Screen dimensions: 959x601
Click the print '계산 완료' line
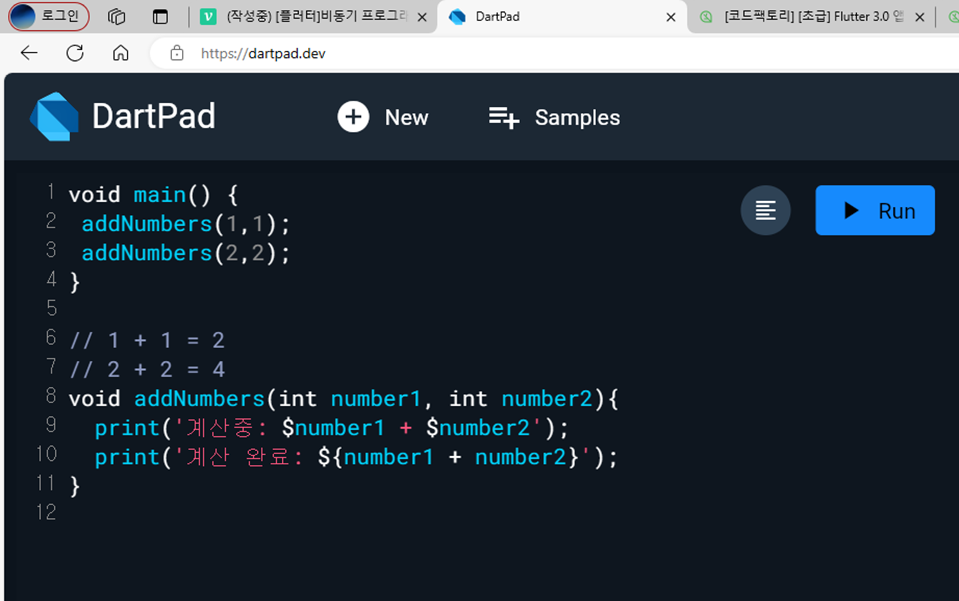click(356, 457)
